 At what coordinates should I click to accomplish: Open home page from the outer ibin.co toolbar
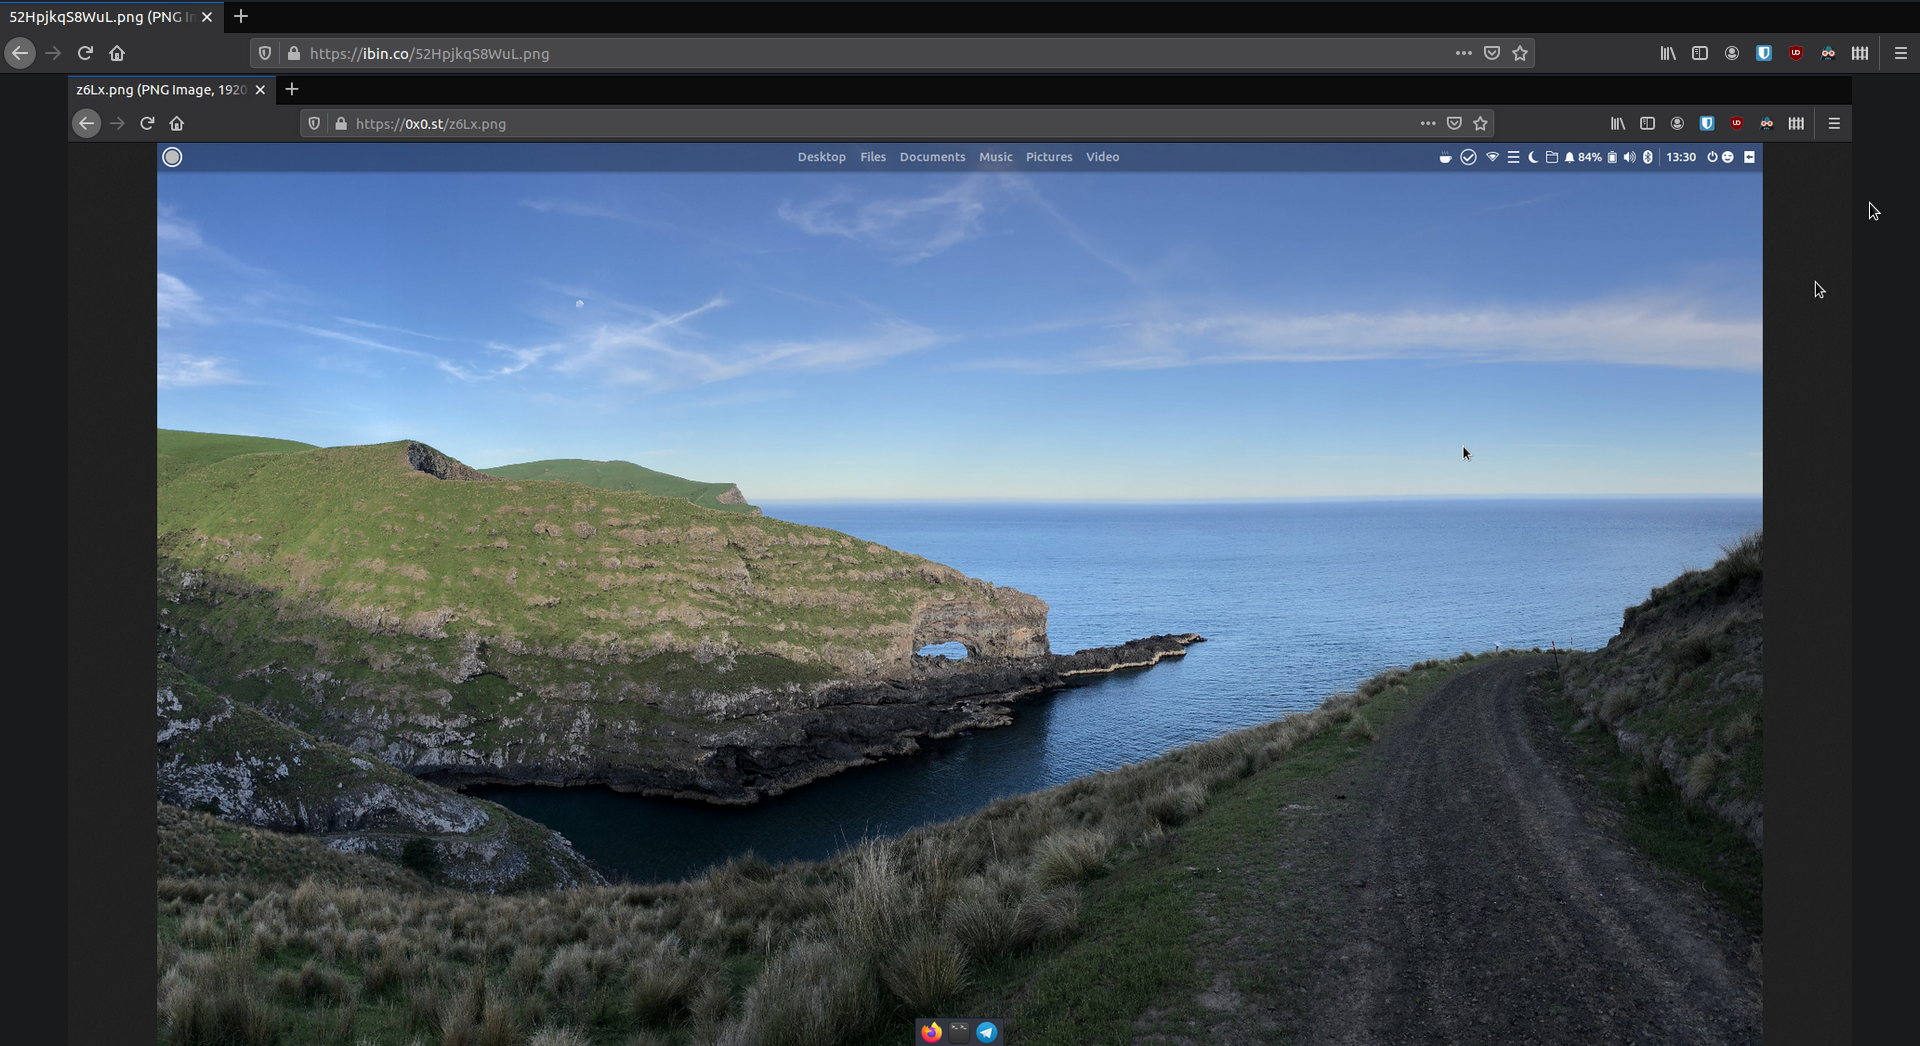[x=117, y=53]
